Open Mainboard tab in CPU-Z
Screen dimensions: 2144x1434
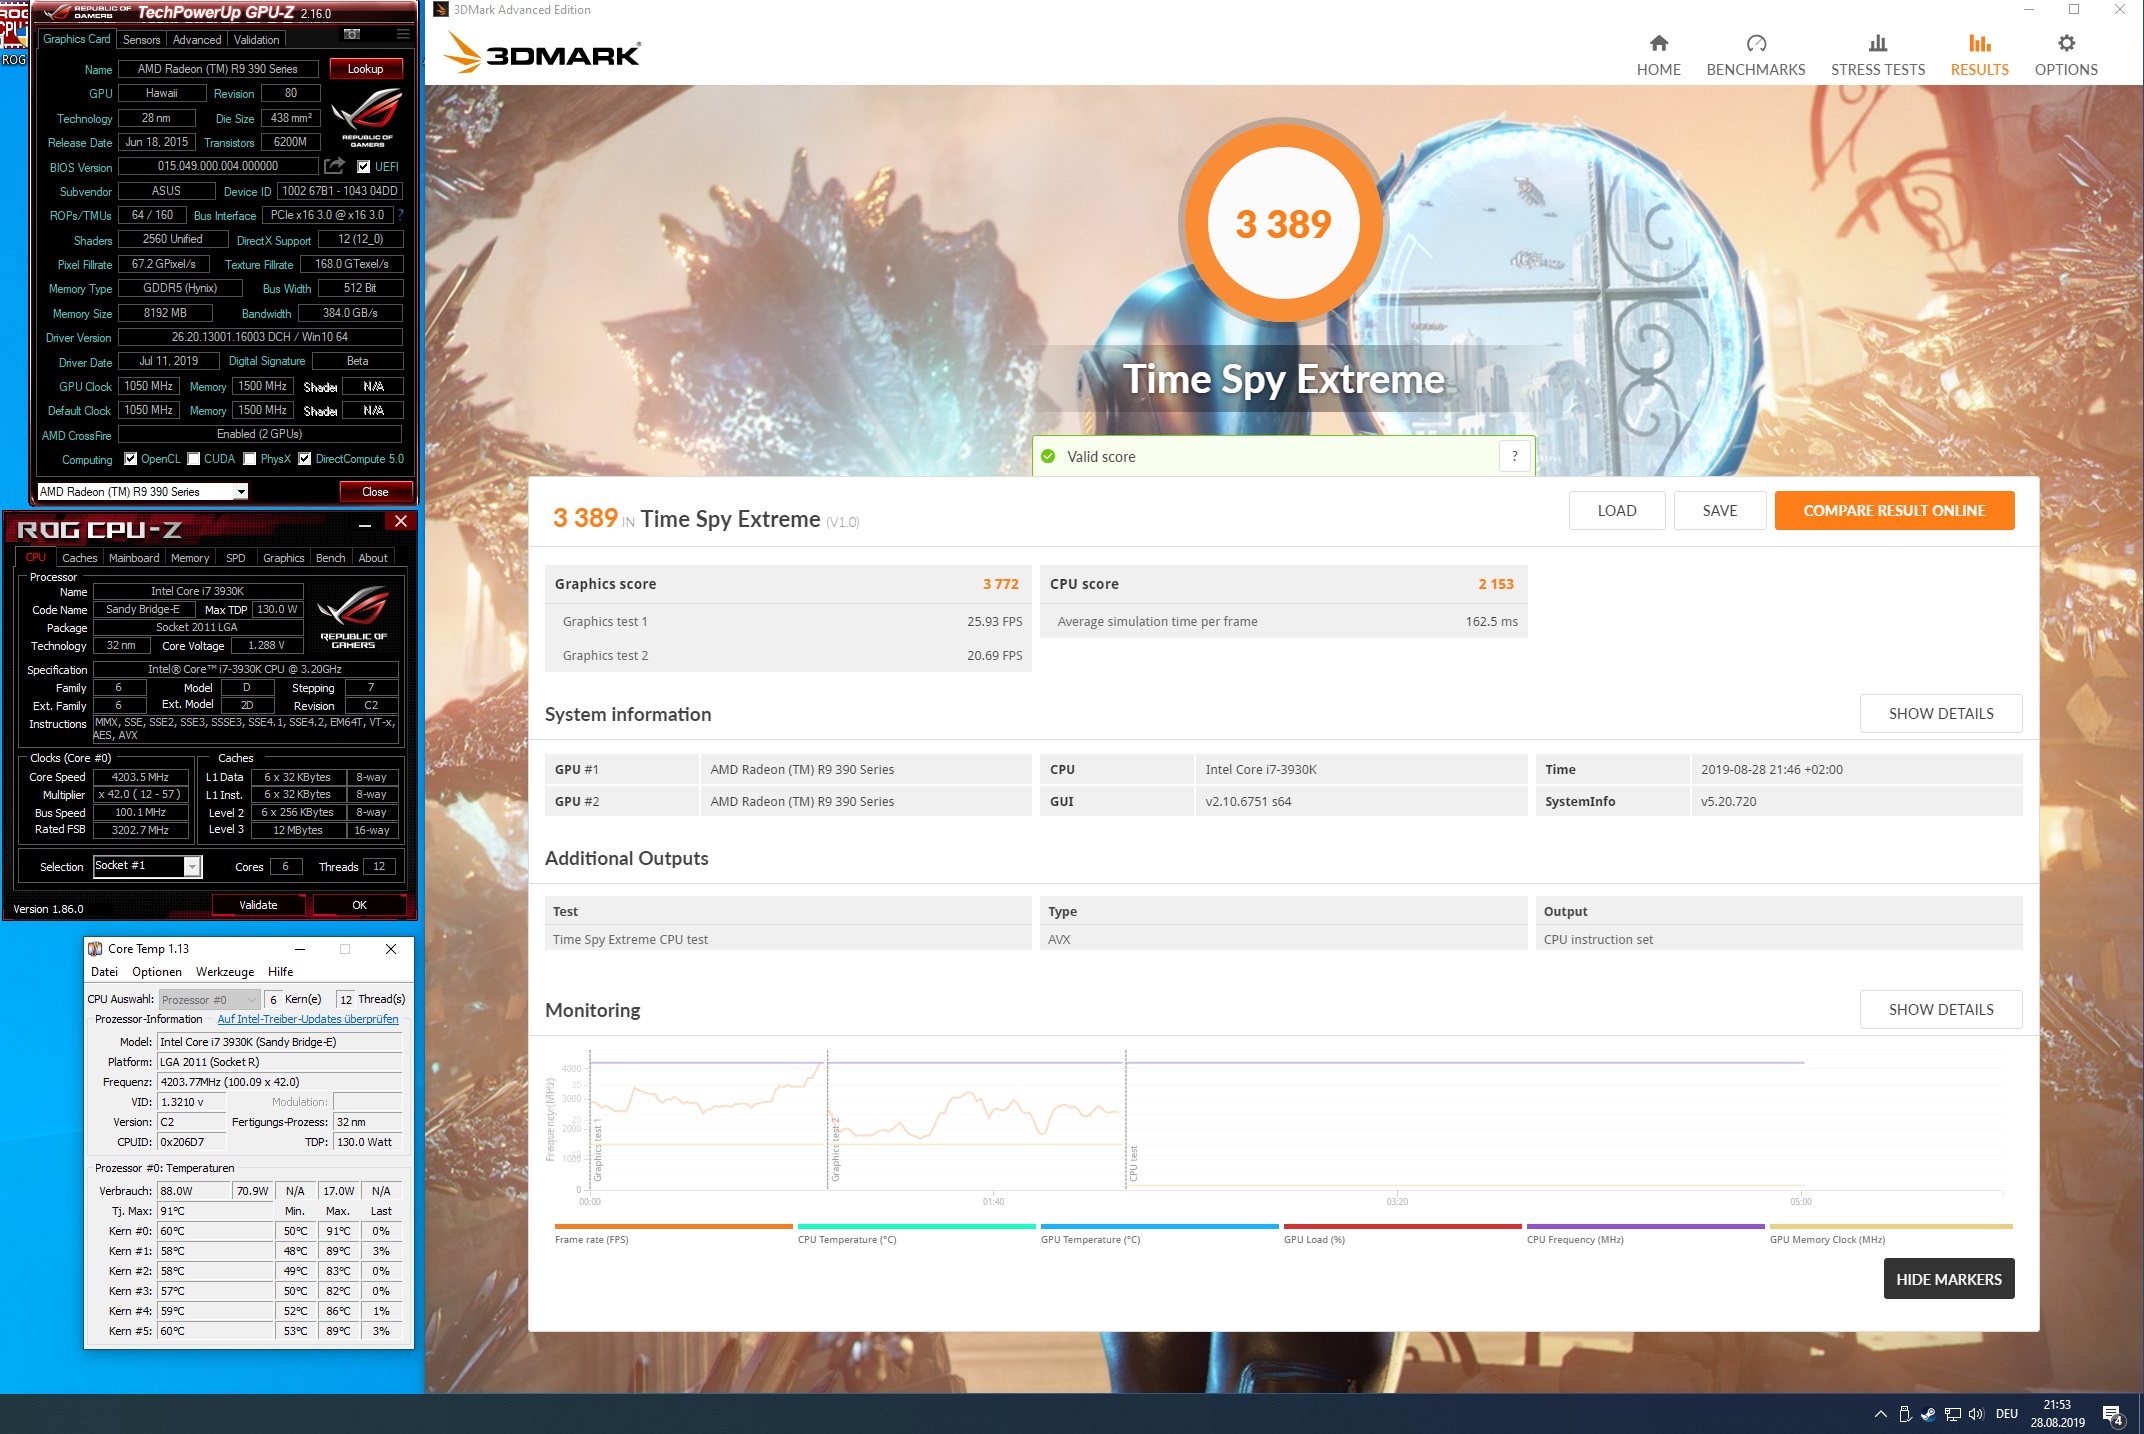[x=134, y=558]
